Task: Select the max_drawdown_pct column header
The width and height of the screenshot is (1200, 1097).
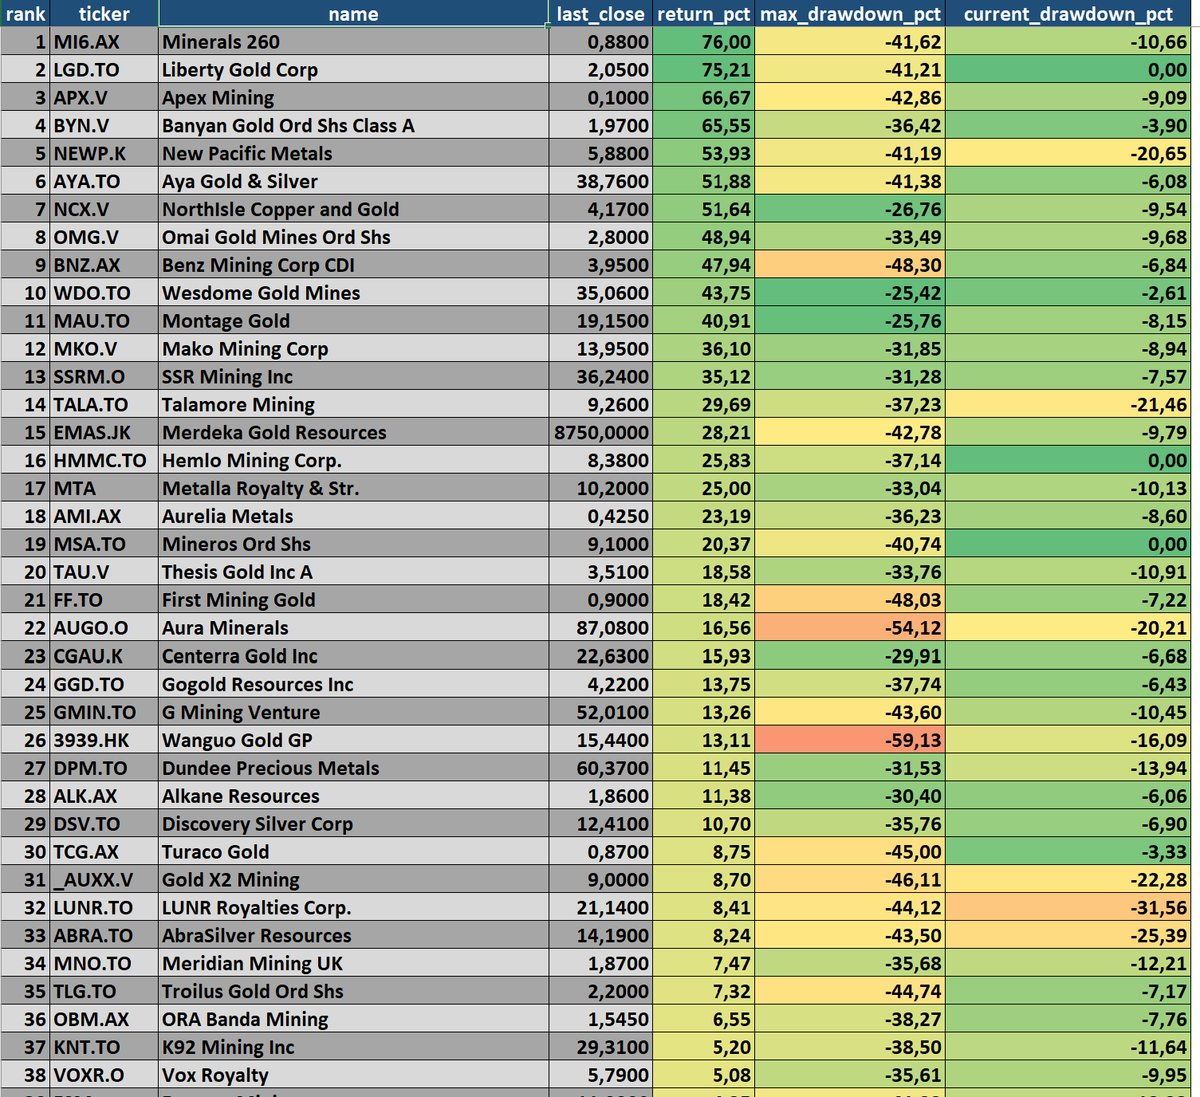Action: pos(850,14)
